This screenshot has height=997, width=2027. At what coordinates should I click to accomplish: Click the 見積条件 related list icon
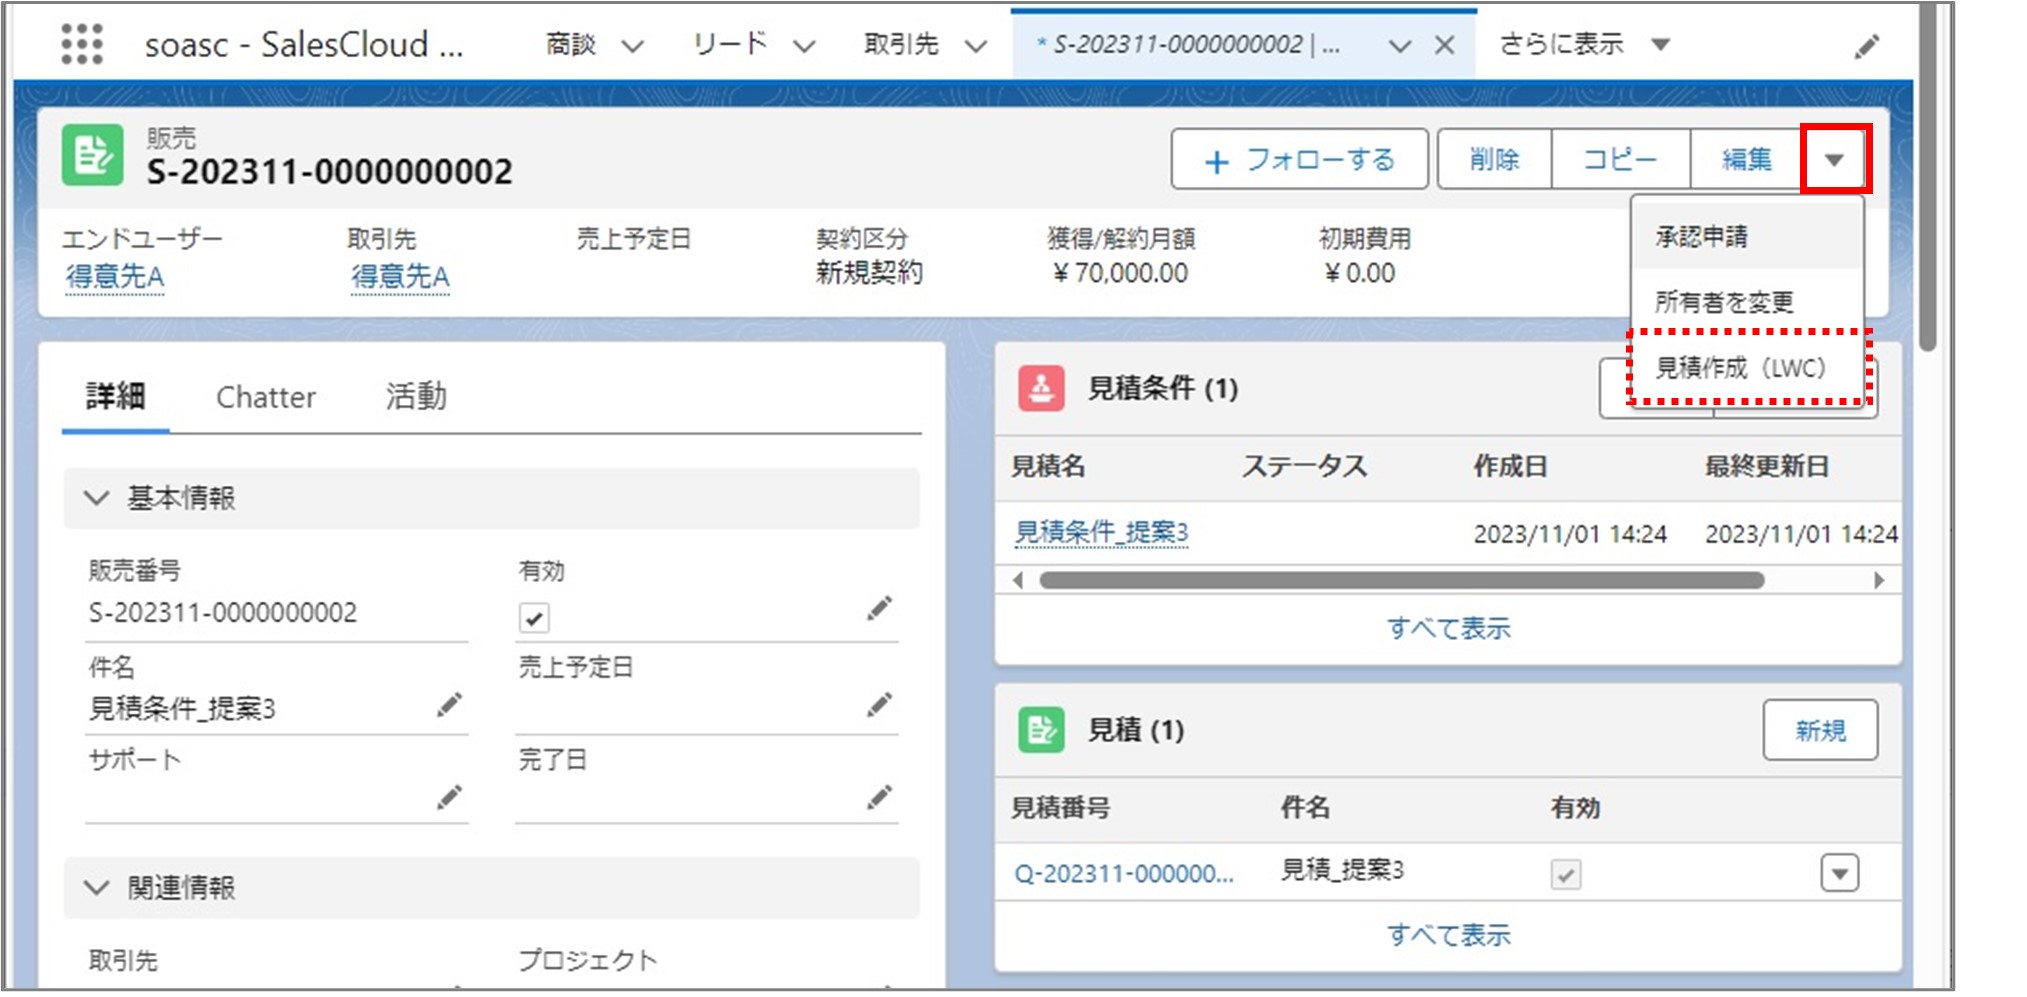1041,388
